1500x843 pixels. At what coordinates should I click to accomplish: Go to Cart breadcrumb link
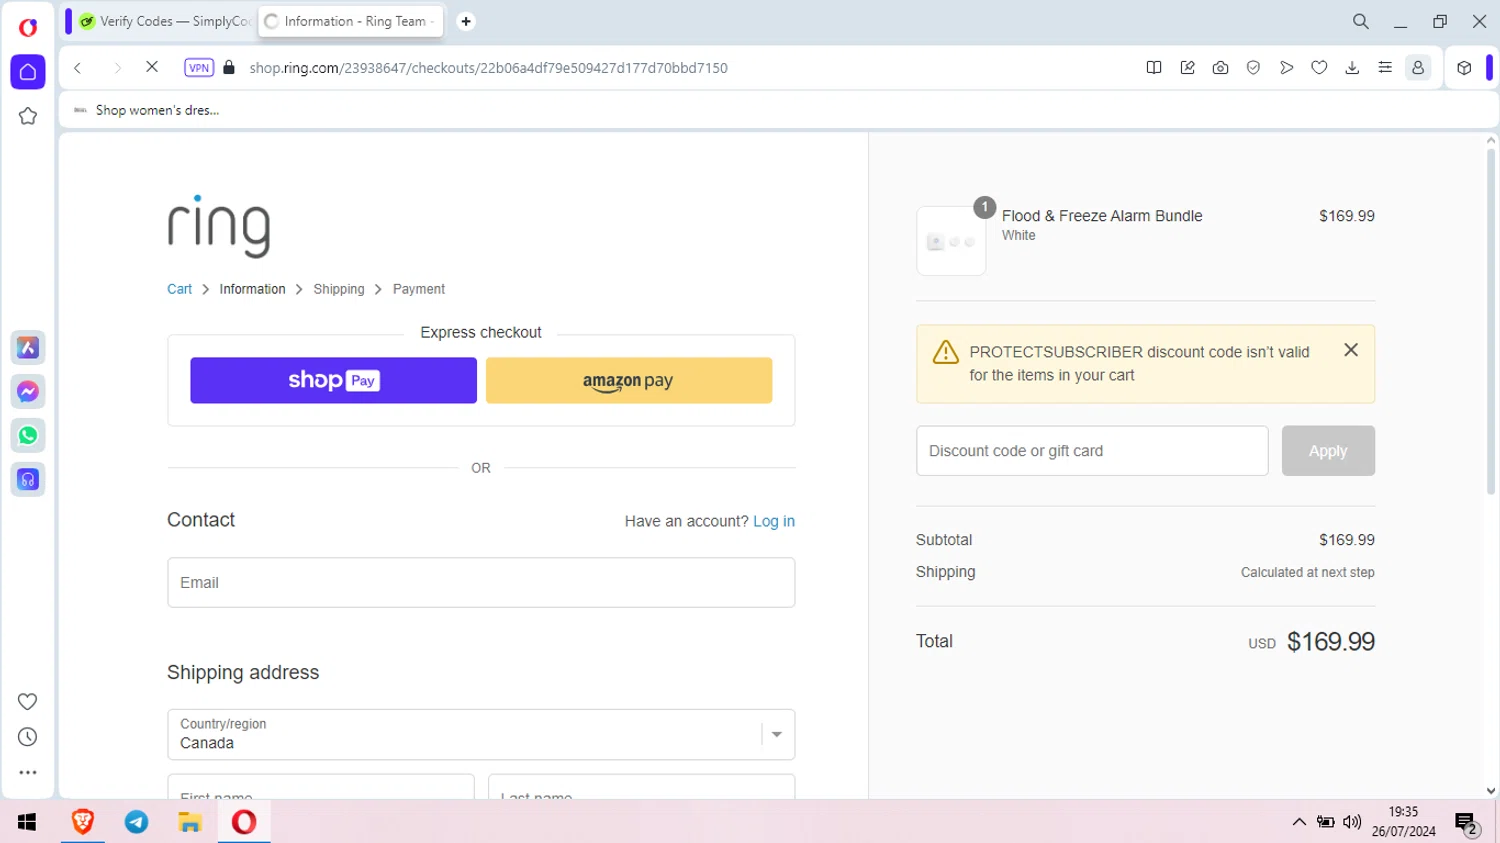click(179, 289)
